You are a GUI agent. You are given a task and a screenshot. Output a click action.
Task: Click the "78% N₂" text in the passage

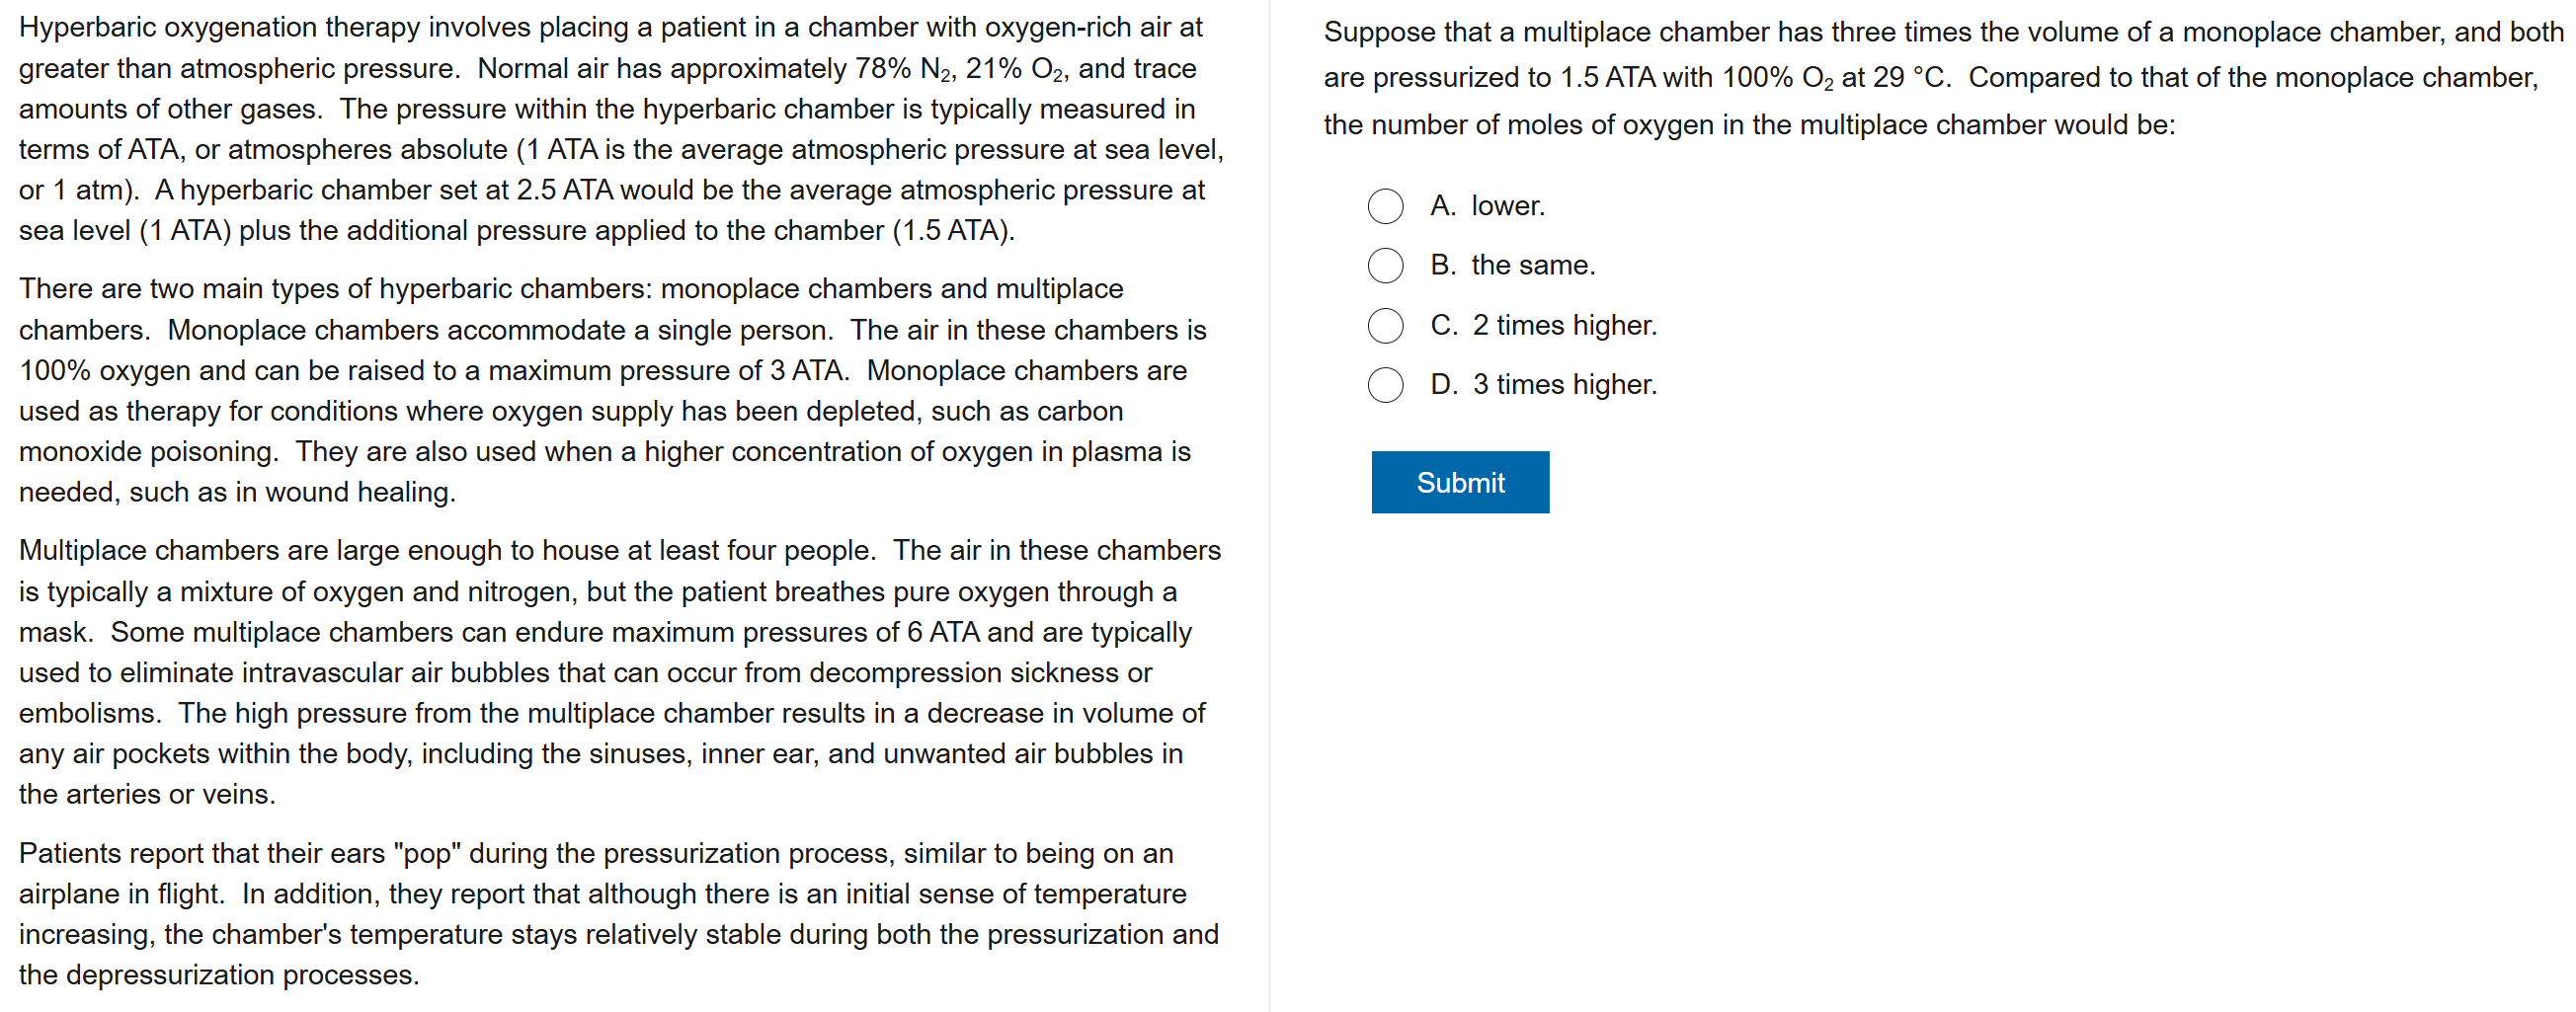point(899,69)
